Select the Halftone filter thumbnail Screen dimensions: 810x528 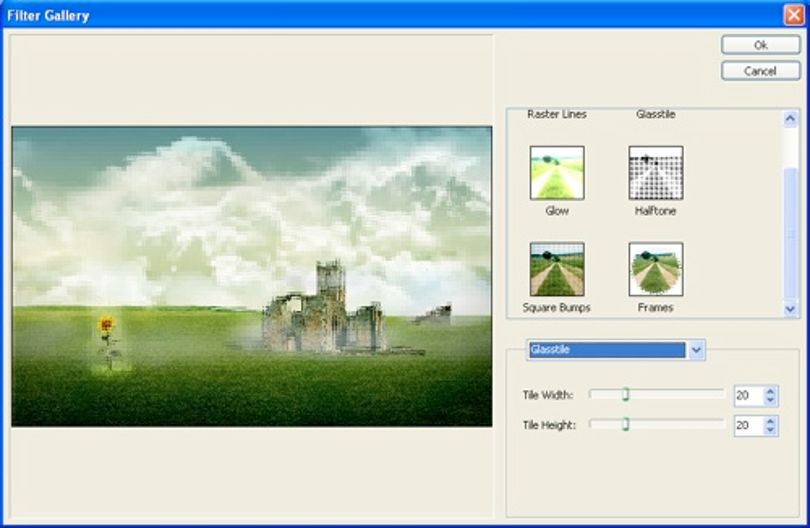(656, 173)
